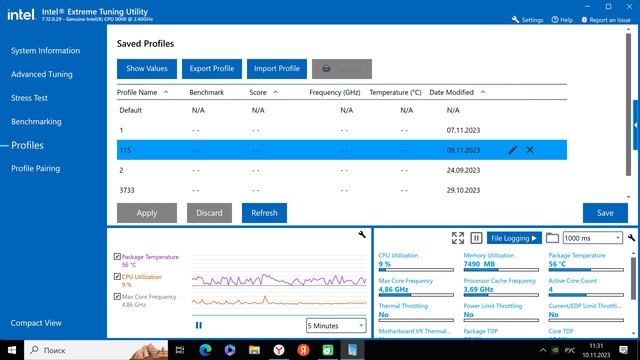Select the Default profile row

tap(342, 110)
